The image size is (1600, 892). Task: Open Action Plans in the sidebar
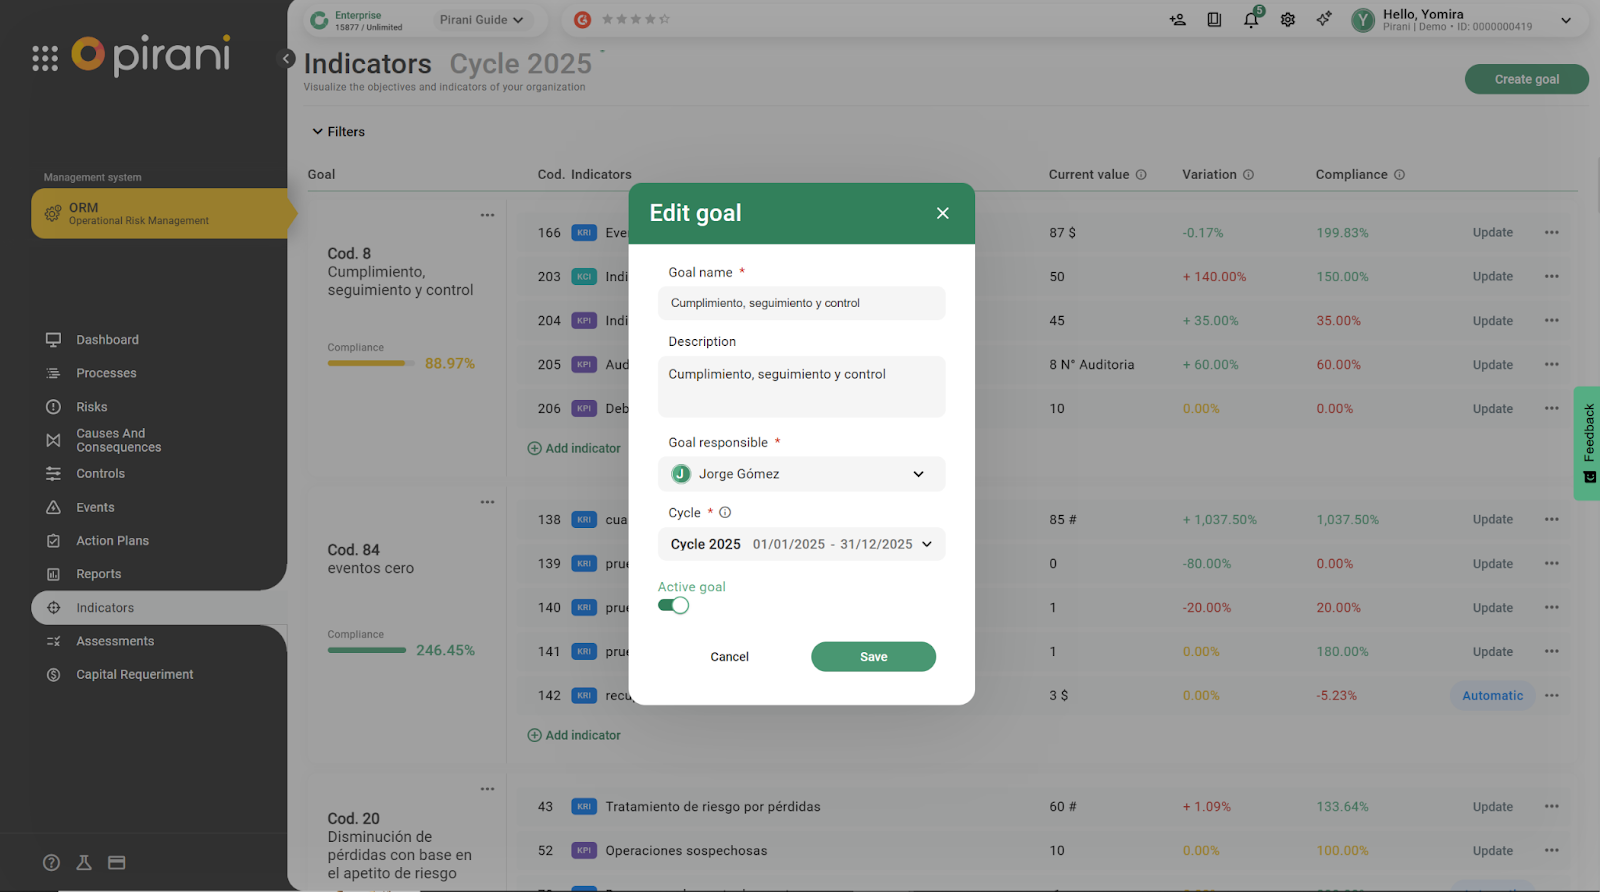point(112,541)
